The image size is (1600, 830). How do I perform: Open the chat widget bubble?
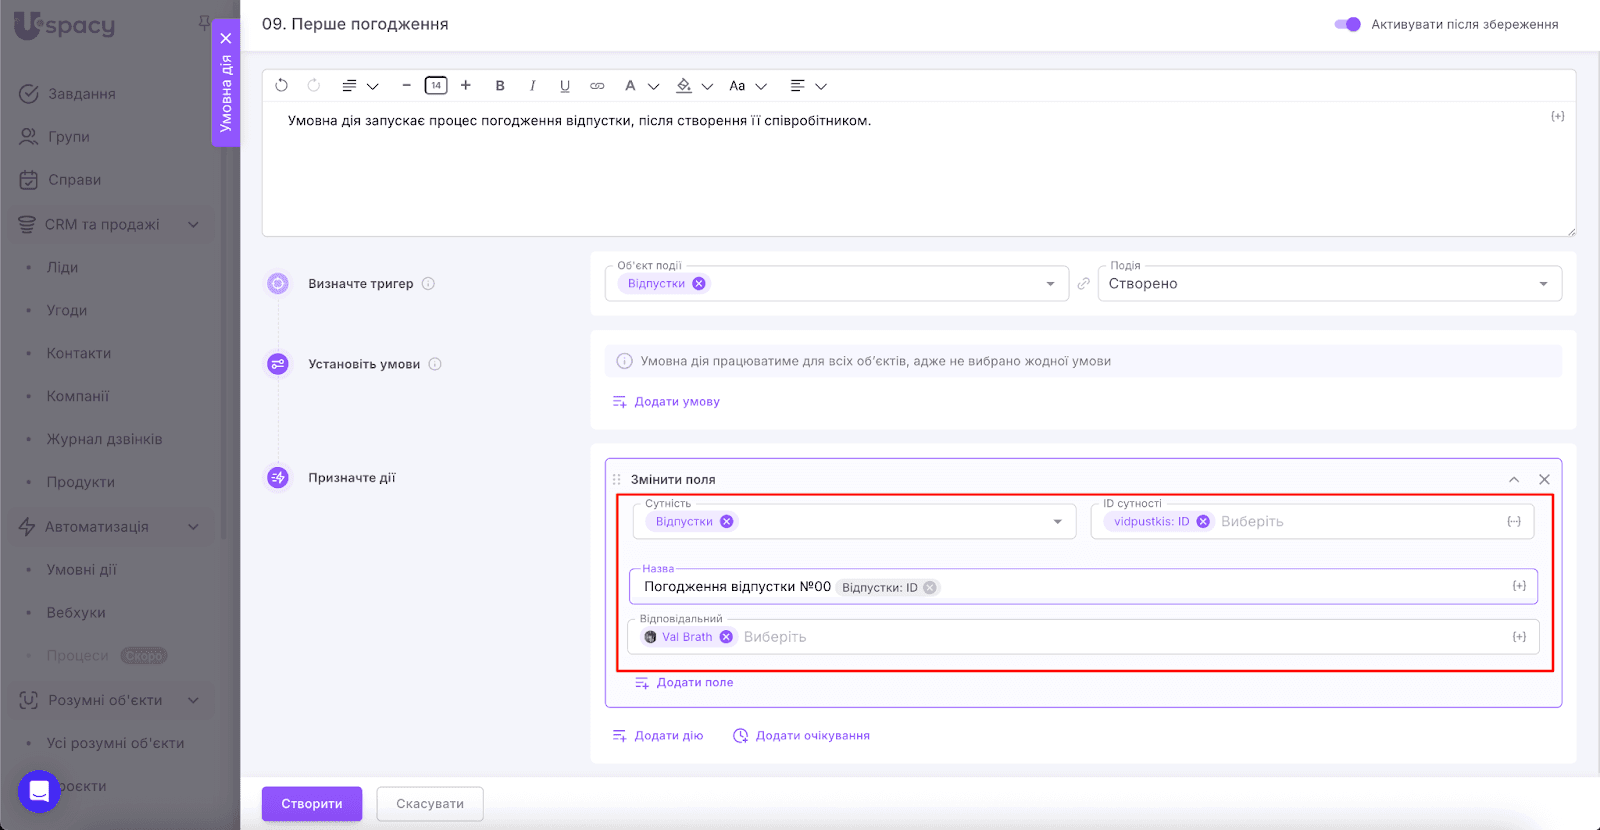(39, 792)
